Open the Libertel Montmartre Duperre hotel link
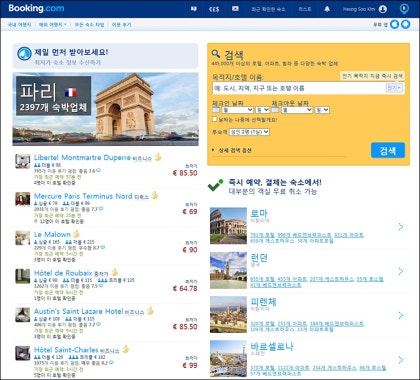 click(82, 157)
